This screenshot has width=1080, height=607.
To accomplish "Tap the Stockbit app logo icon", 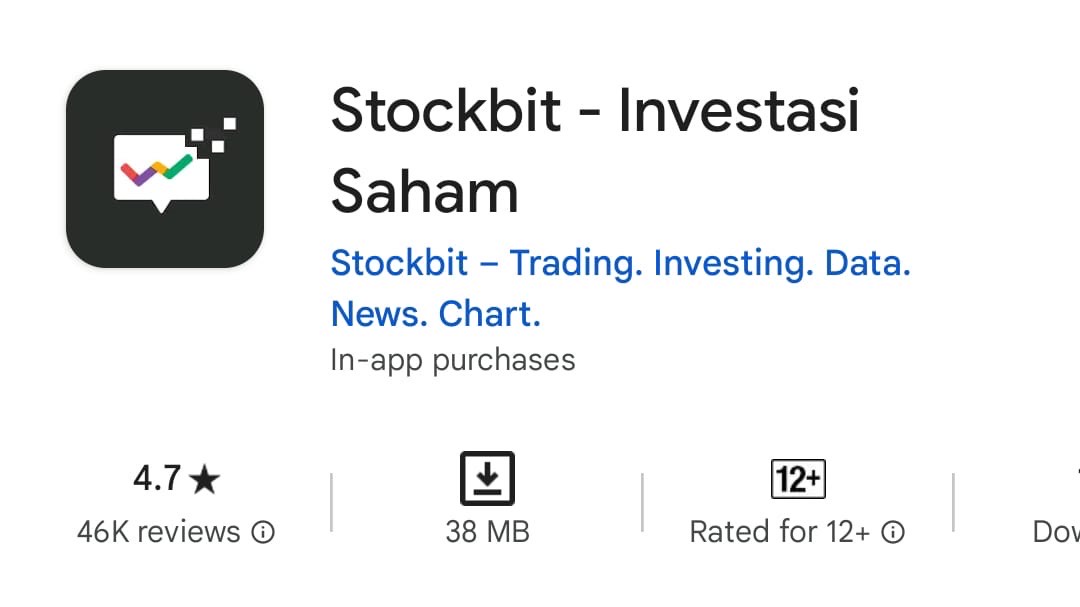I will click(x=165, y=169).
